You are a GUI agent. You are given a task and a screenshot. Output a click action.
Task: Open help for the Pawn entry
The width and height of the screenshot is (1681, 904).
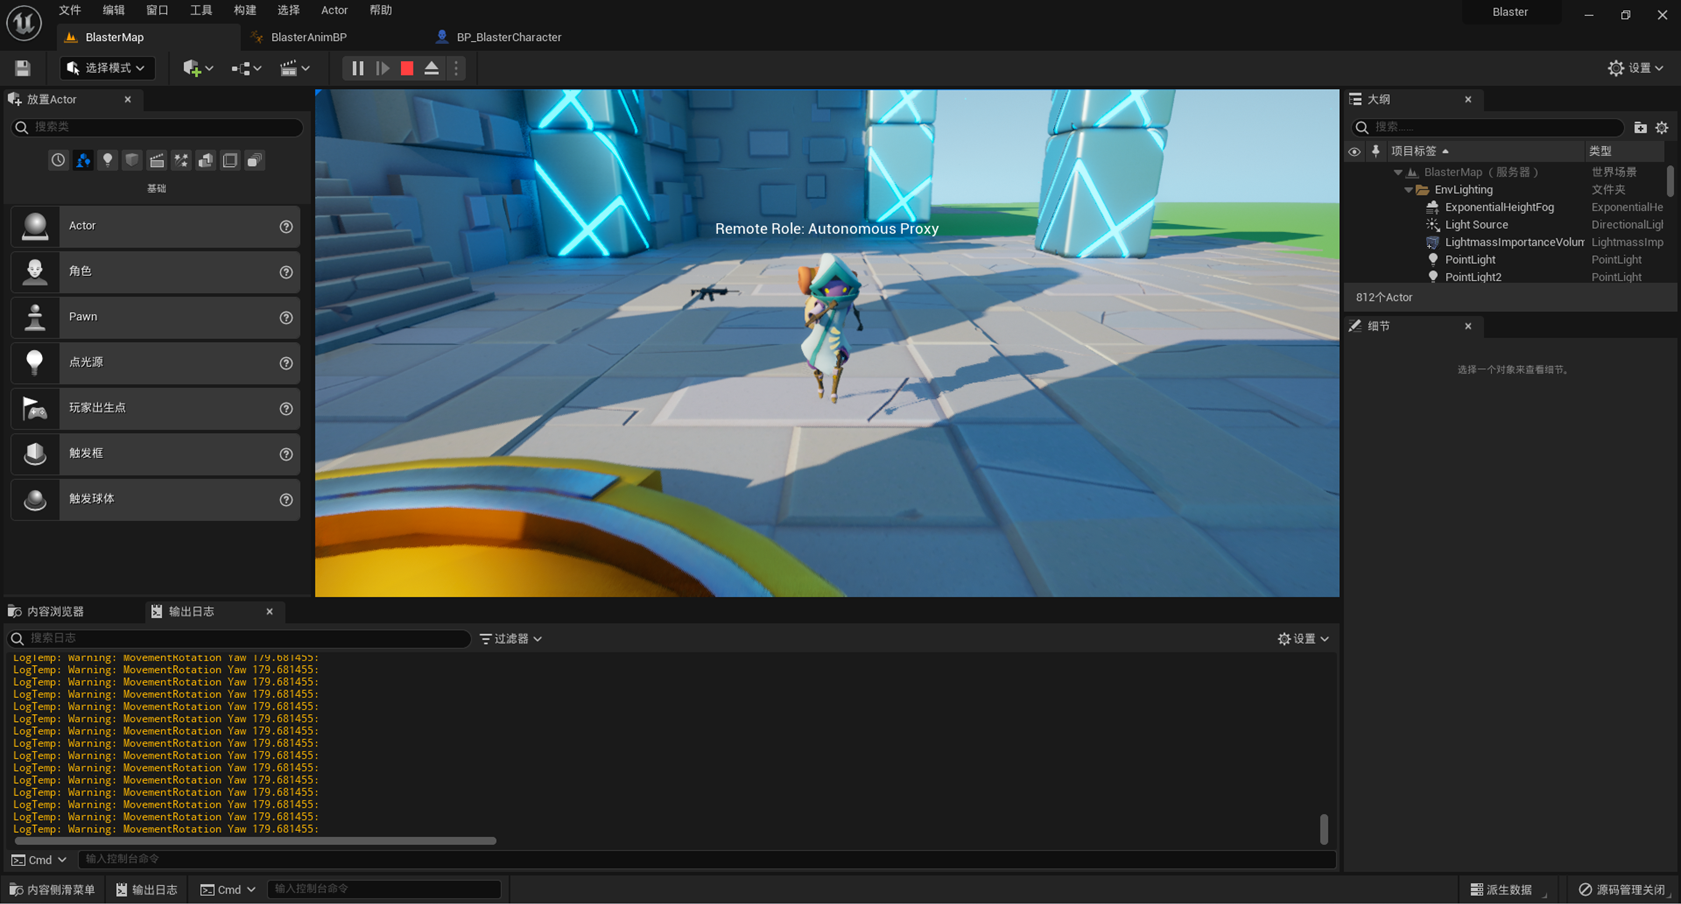286,318
